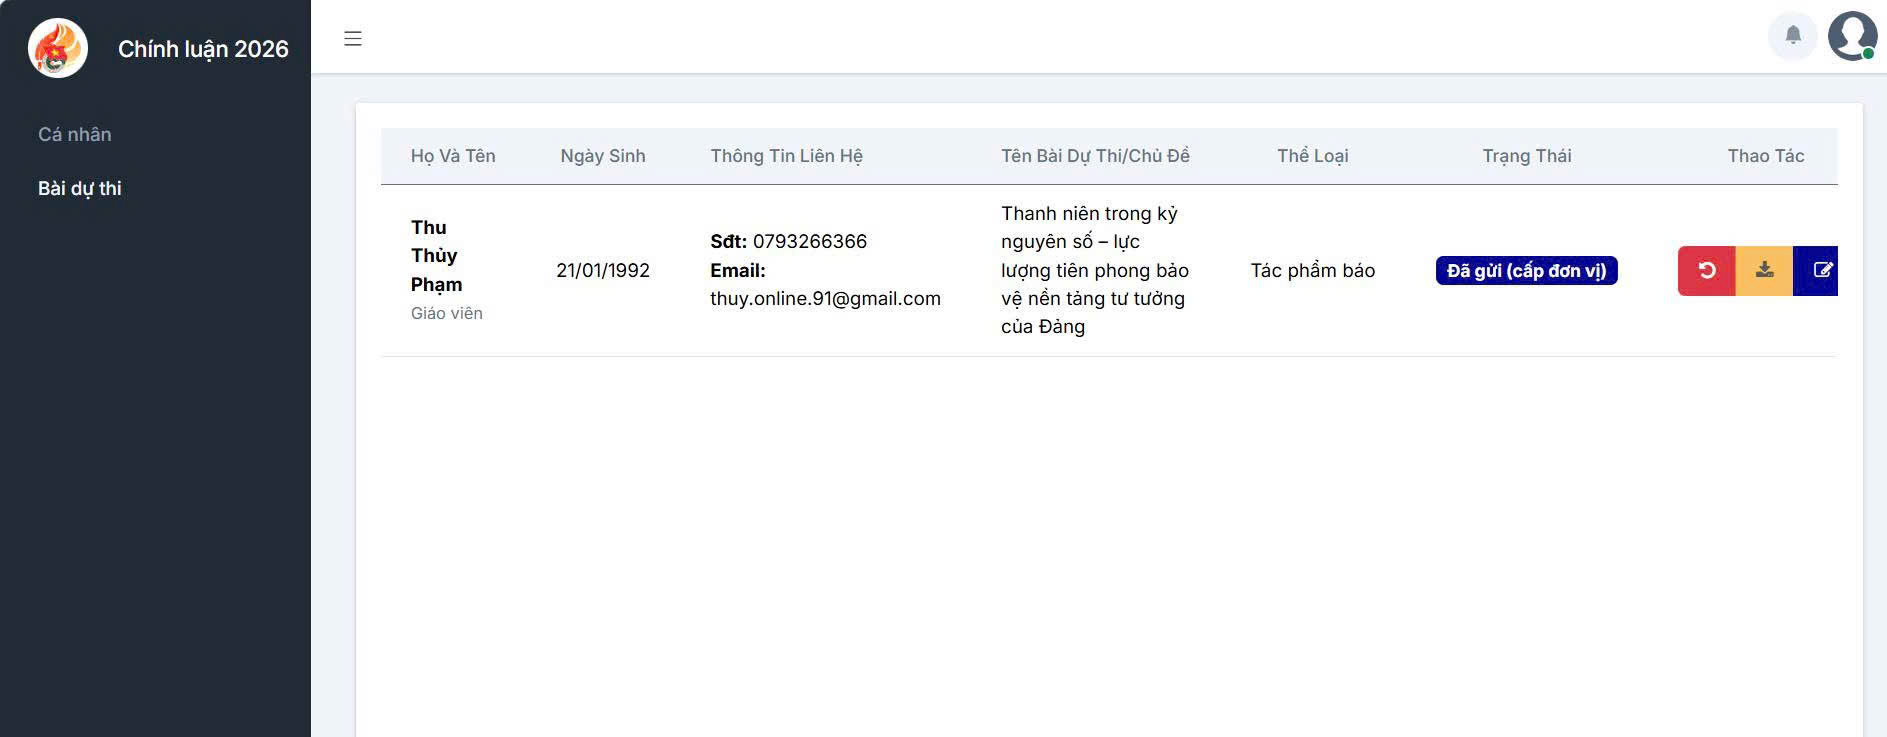
Task: Click the Chính luận 2026 flame logo
Action: pos(58,48)
